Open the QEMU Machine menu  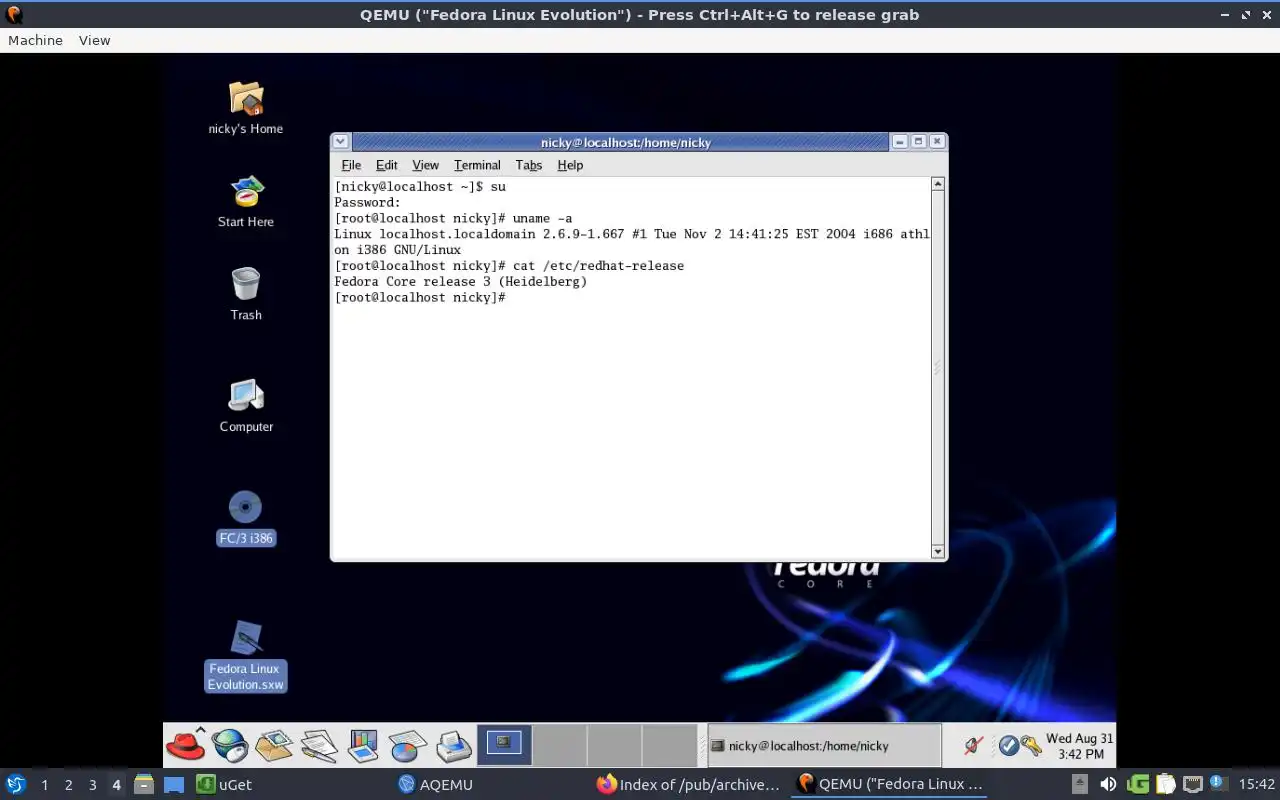click(x=35, y=40)
